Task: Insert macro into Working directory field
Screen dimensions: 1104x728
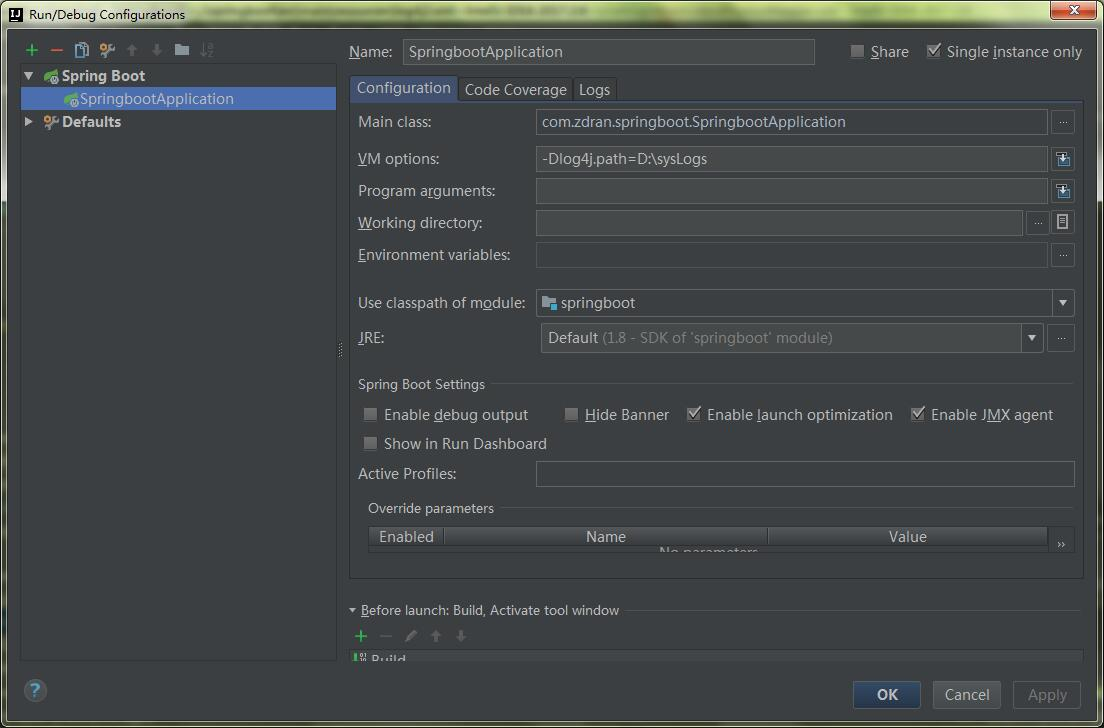Action: coord(1062,222)
